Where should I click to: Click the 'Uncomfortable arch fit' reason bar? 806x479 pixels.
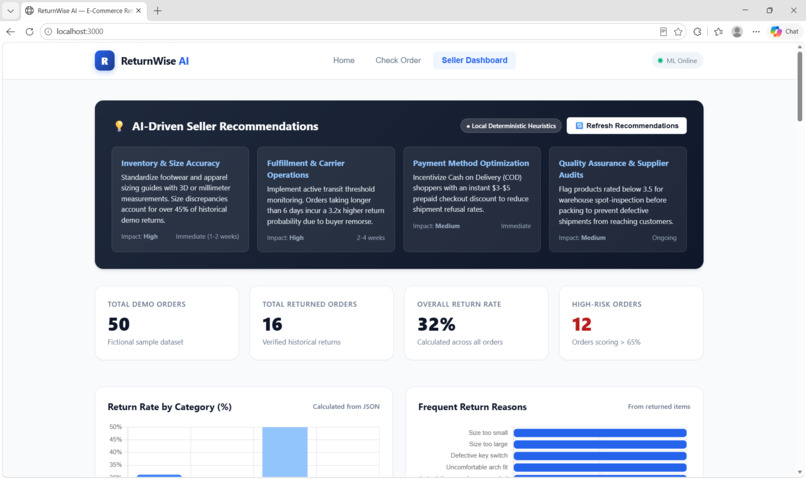(600, 467)
